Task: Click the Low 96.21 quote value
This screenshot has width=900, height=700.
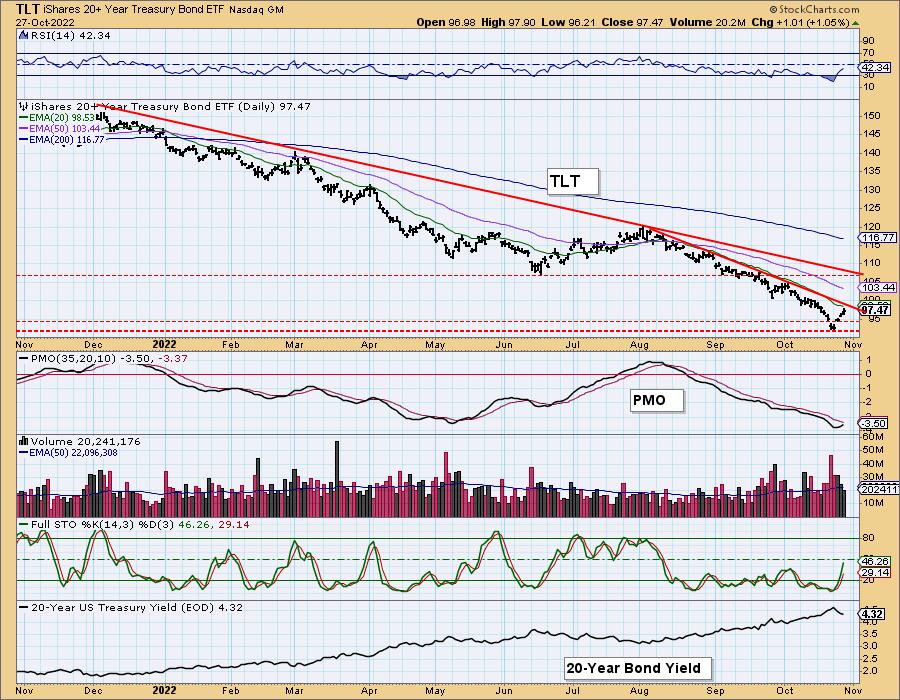Action: (568, 22)
